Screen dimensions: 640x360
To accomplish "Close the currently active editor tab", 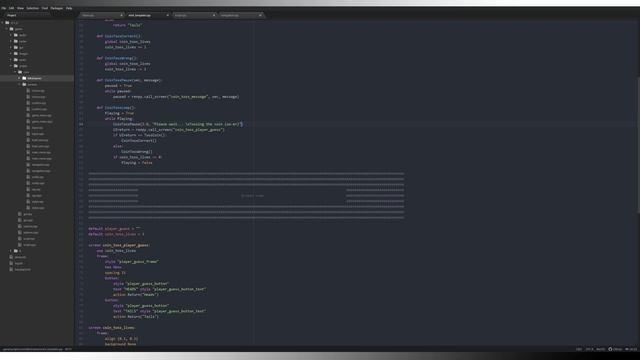I will coord(167,15).
